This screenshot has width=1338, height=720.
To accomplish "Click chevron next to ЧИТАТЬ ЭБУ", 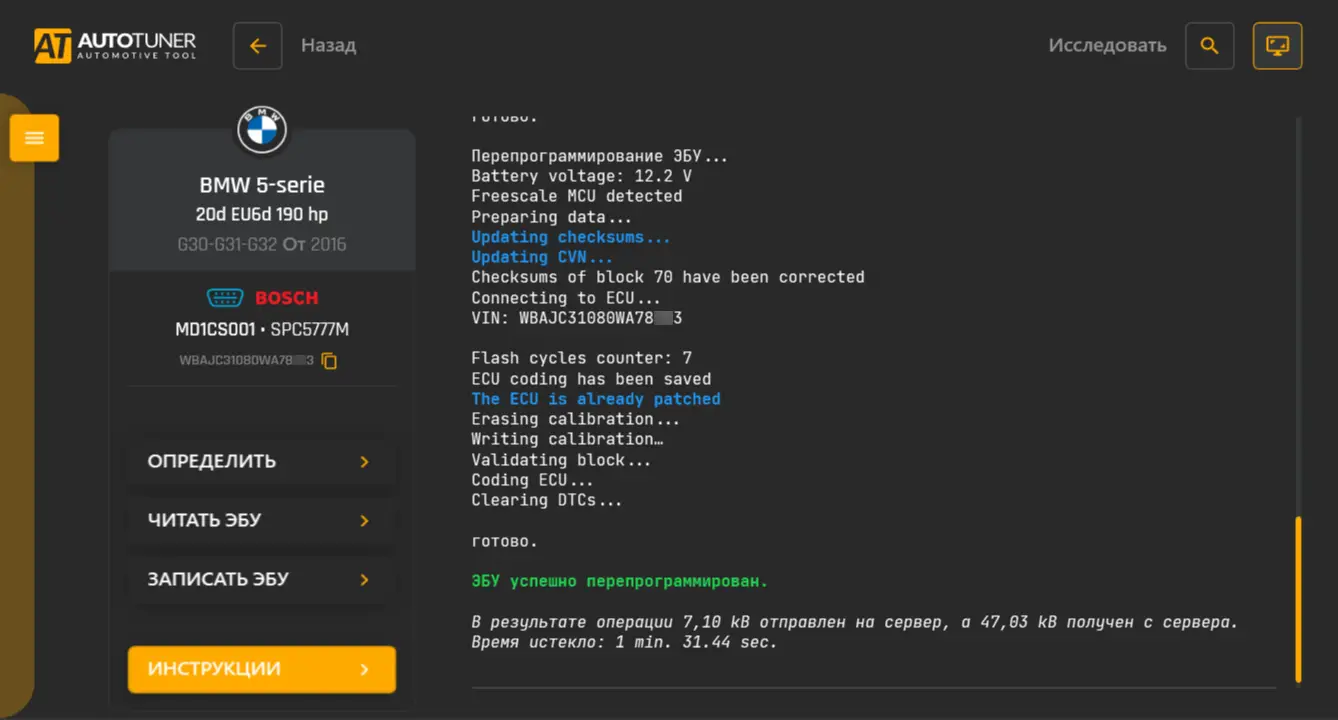I will pyautogui.click(x=365, y=521).
